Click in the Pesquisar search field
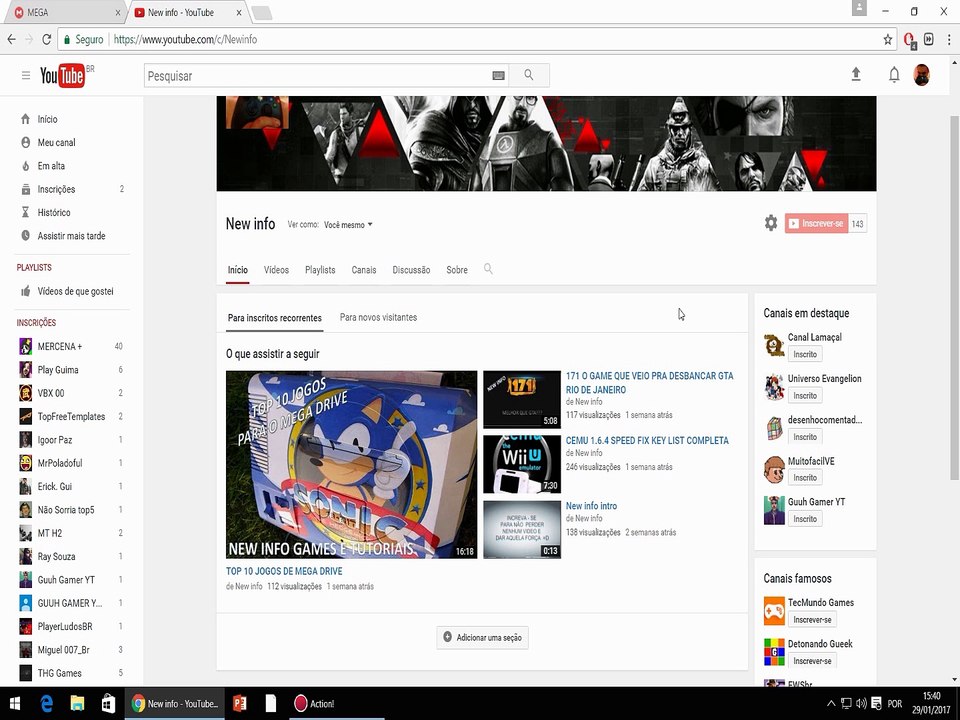 tap(318, 75)
